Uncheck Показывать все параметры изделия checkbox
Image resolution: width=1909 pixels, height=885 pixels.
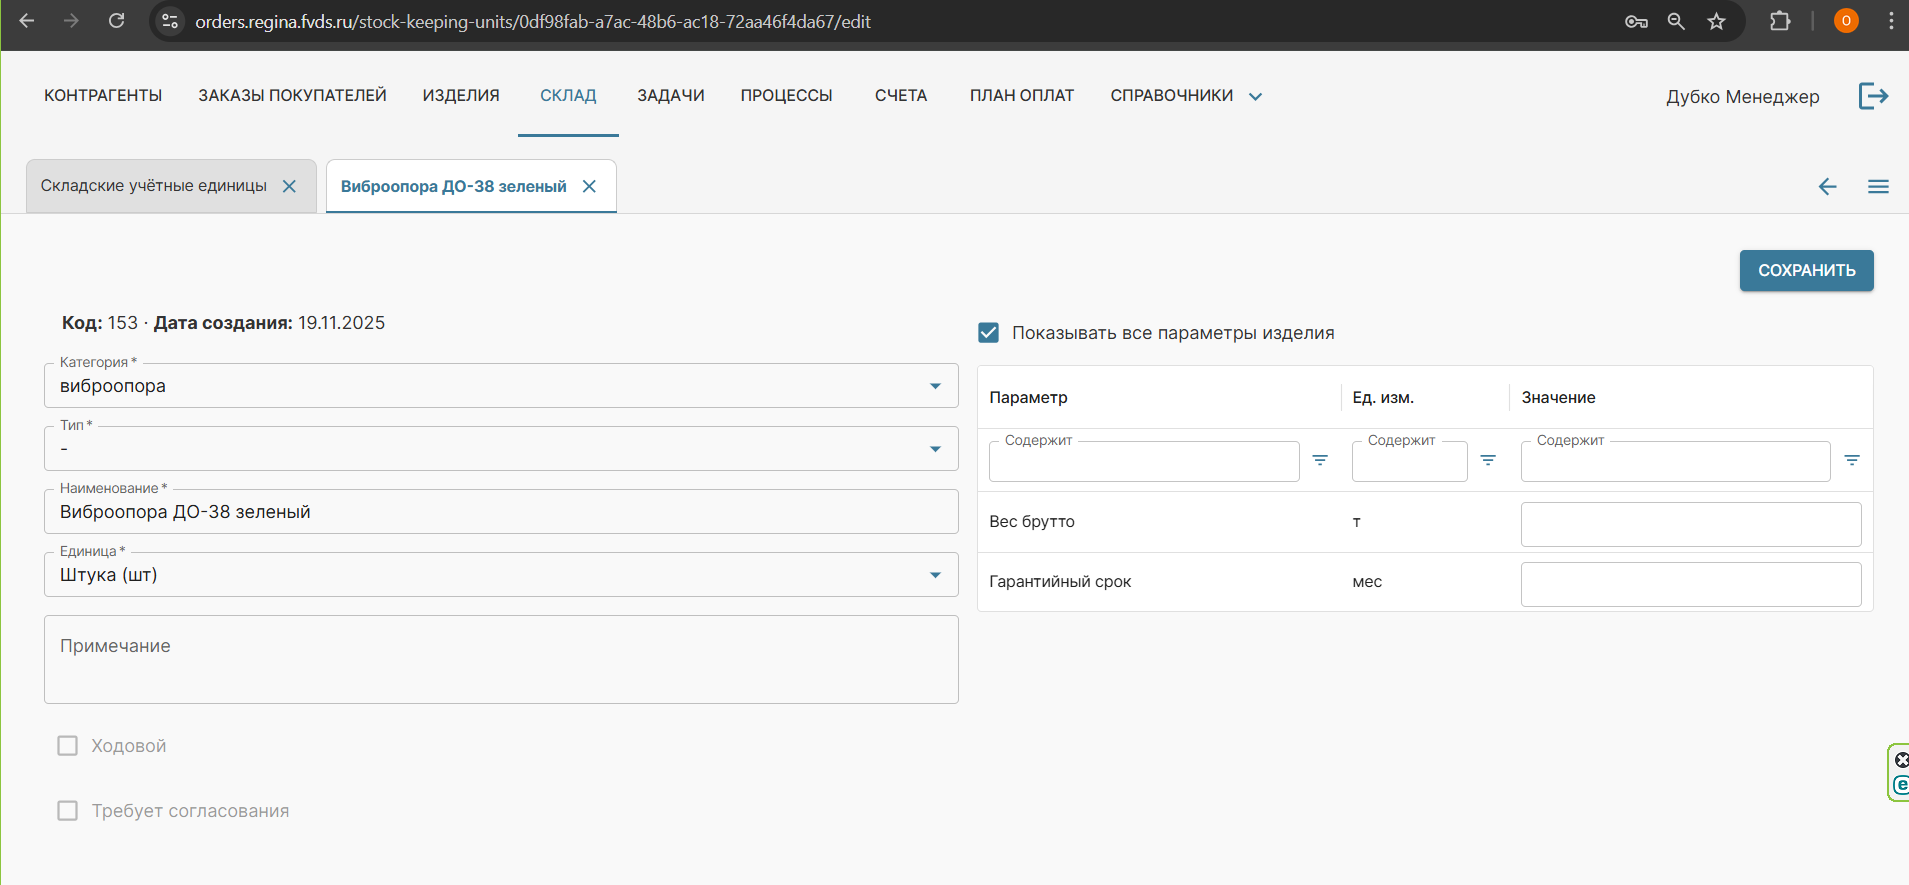pyautogui.click(x=988, y=333)
